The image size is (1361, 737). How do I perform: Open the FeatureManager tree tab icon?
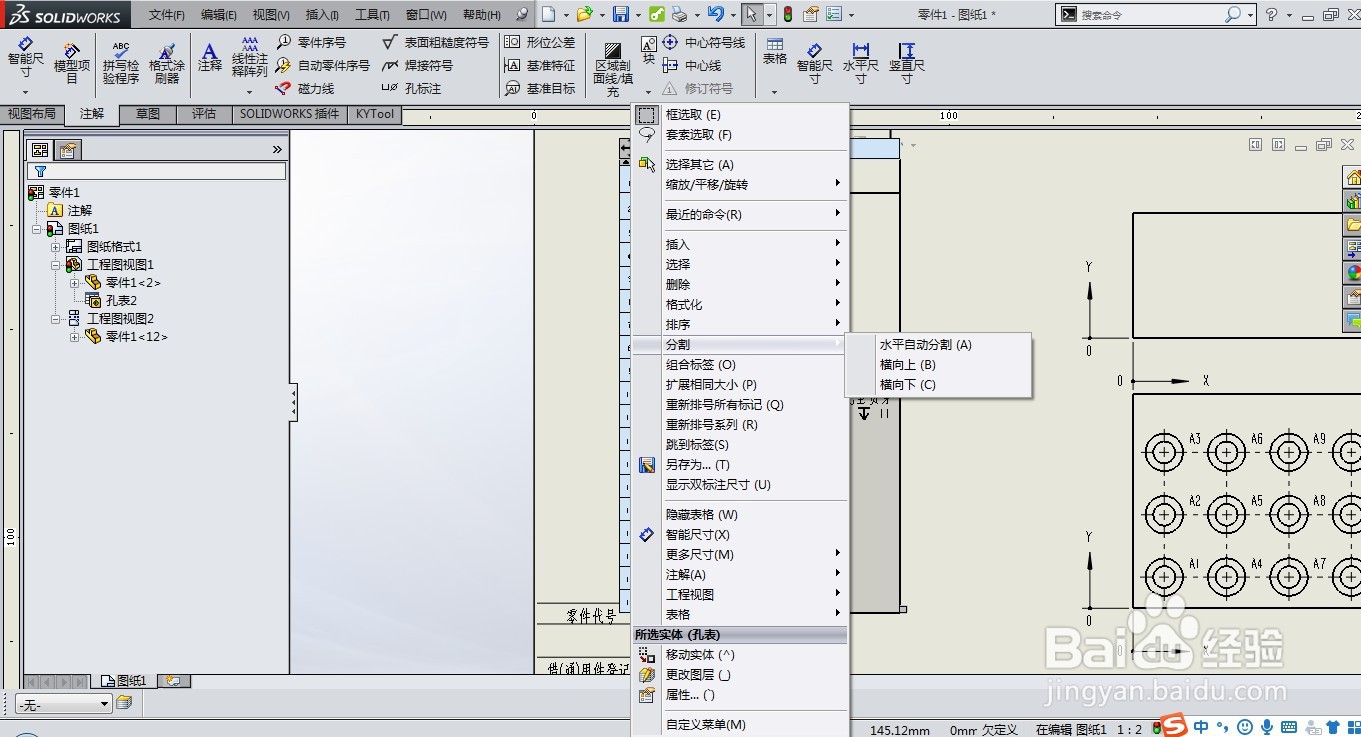[x=40, y=150]
